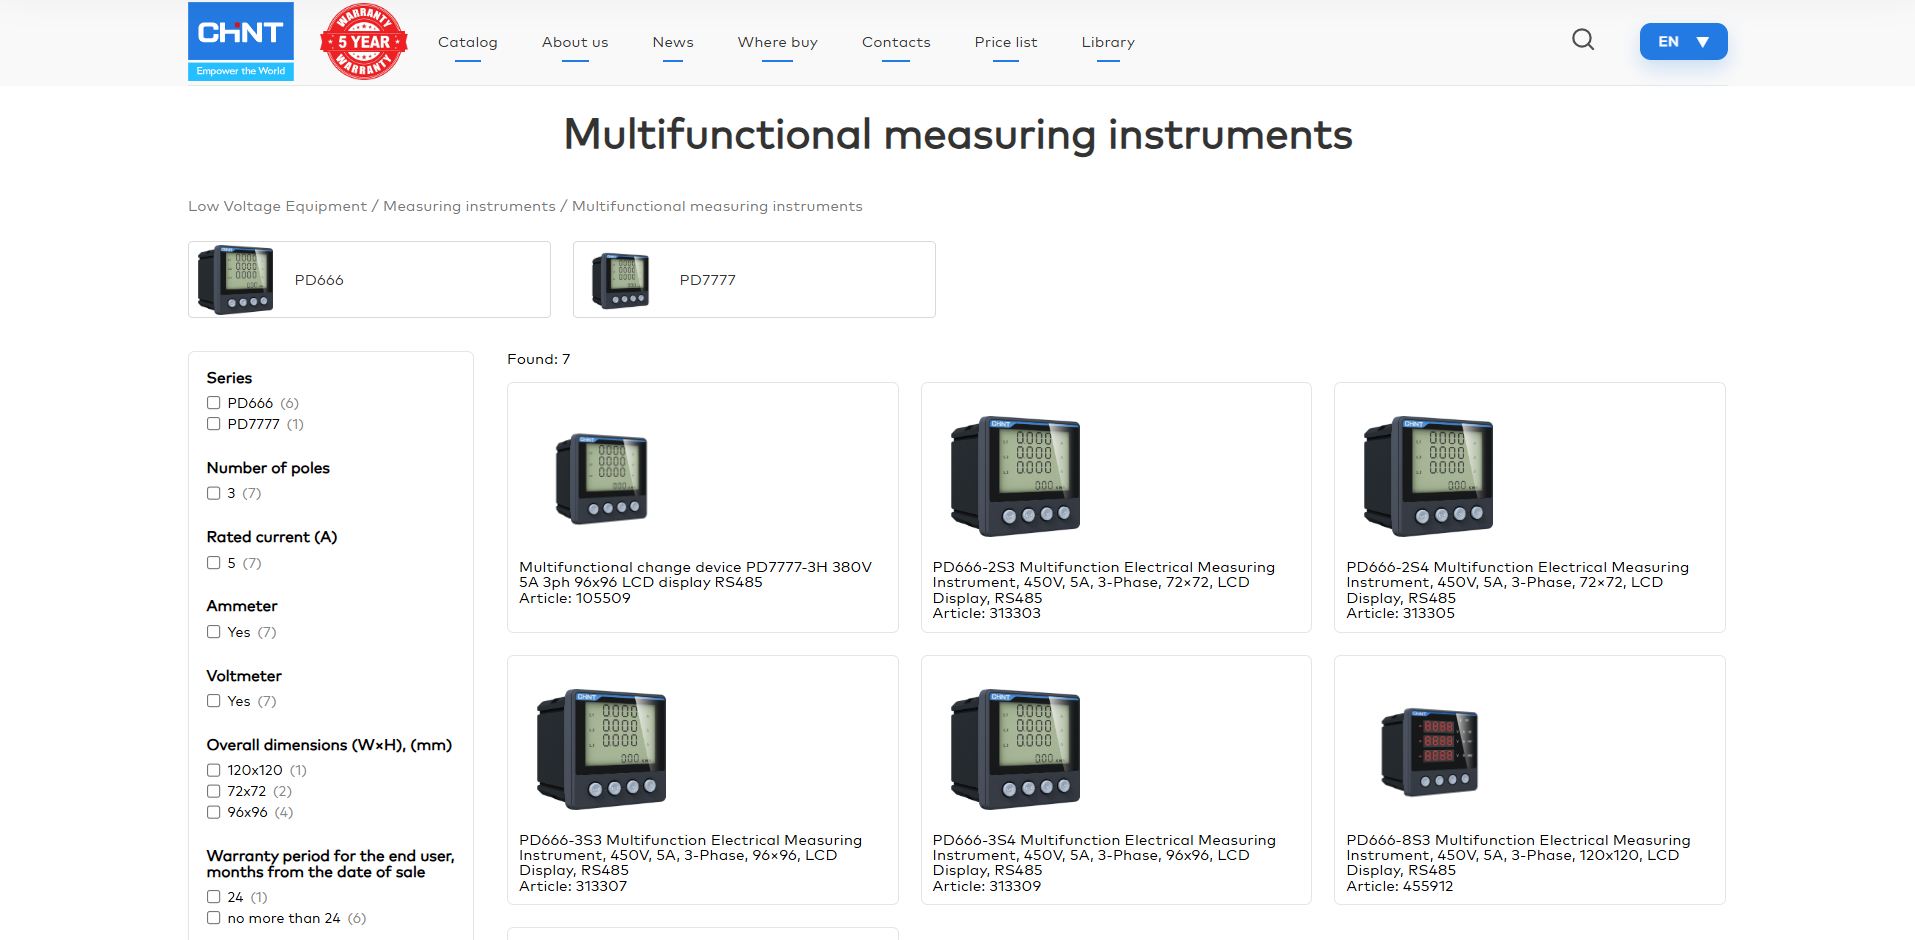
Task: Open the EN language dropdown
Action: click(x=1683, y=42)
